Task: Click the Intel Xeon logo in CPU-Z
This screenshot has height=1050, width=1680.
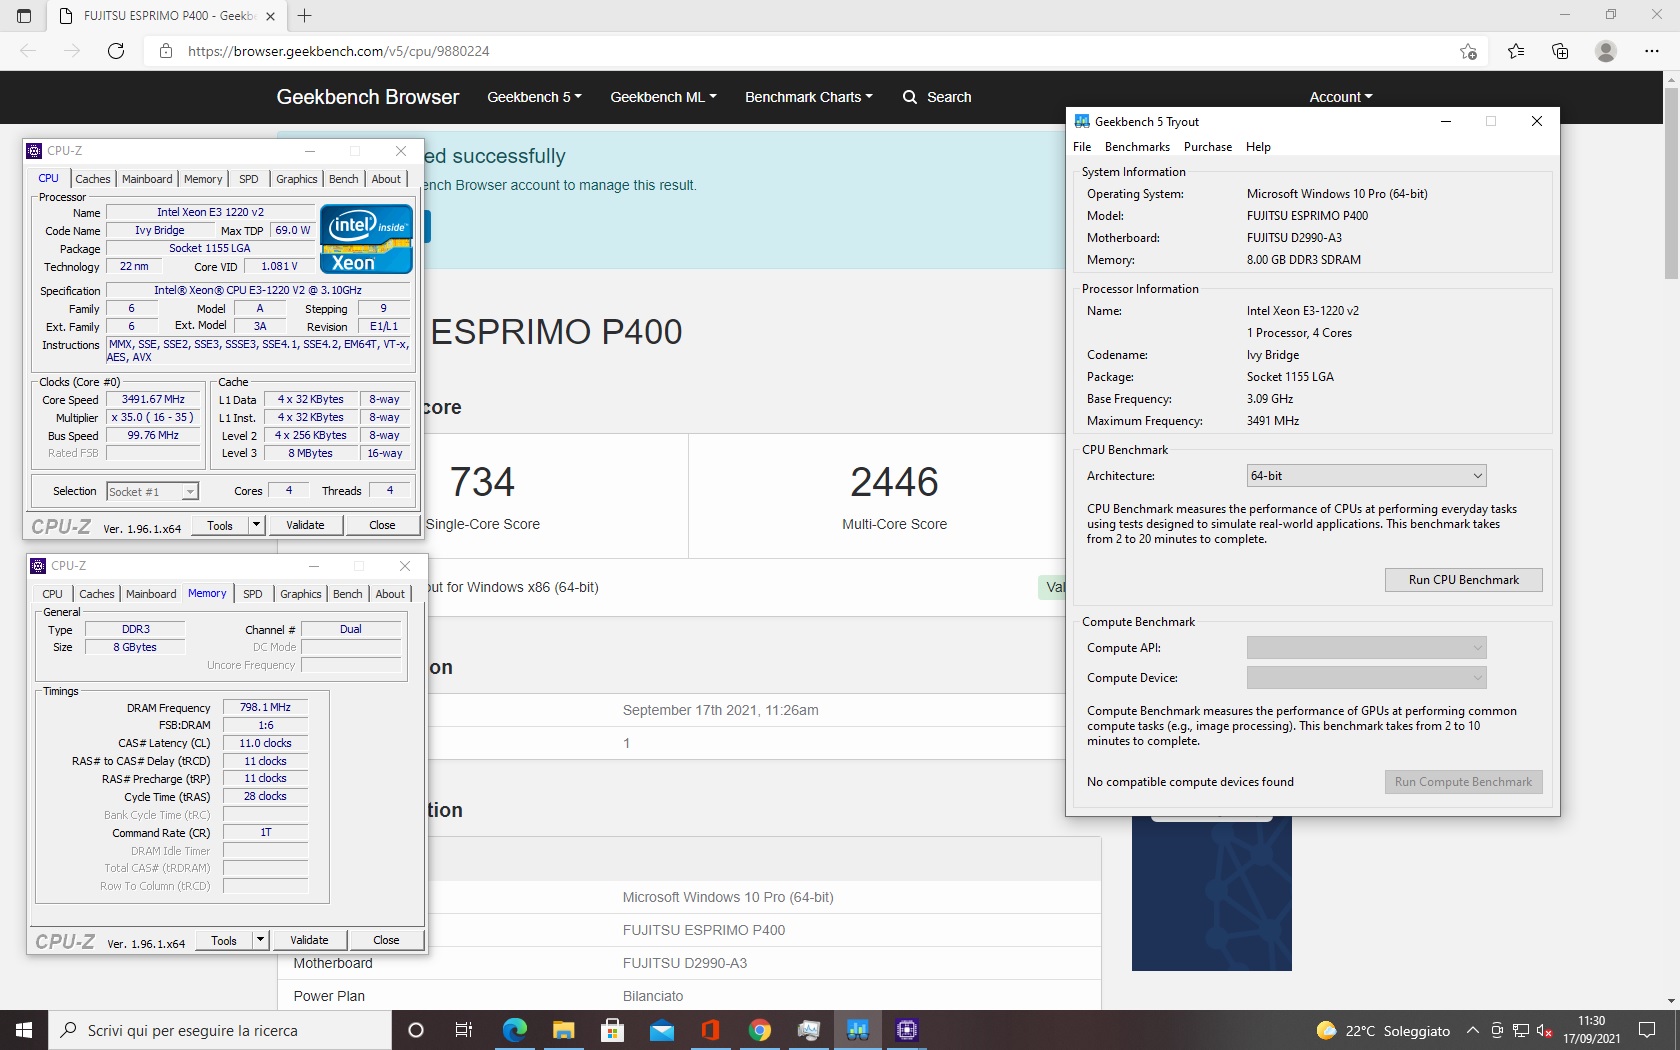Action: point(366,238)
